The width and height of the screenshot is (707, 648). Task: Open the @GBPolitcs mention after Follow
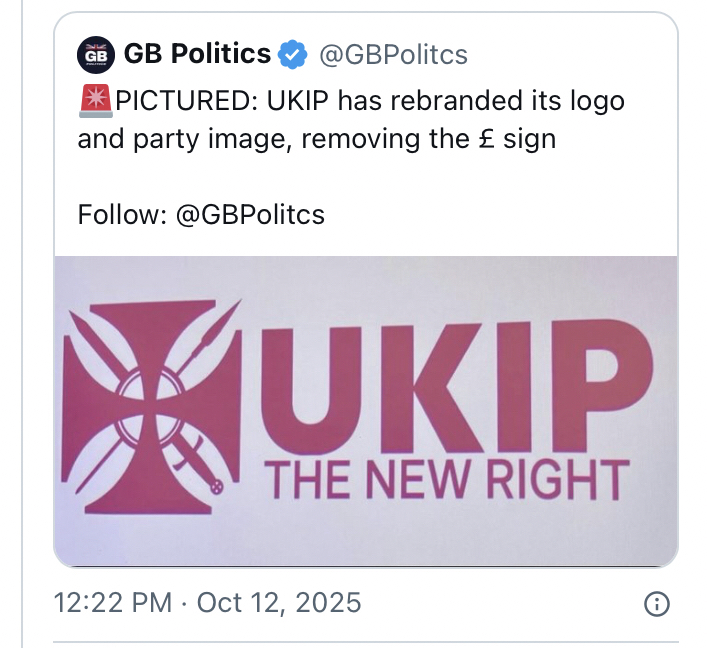(250, 215)
